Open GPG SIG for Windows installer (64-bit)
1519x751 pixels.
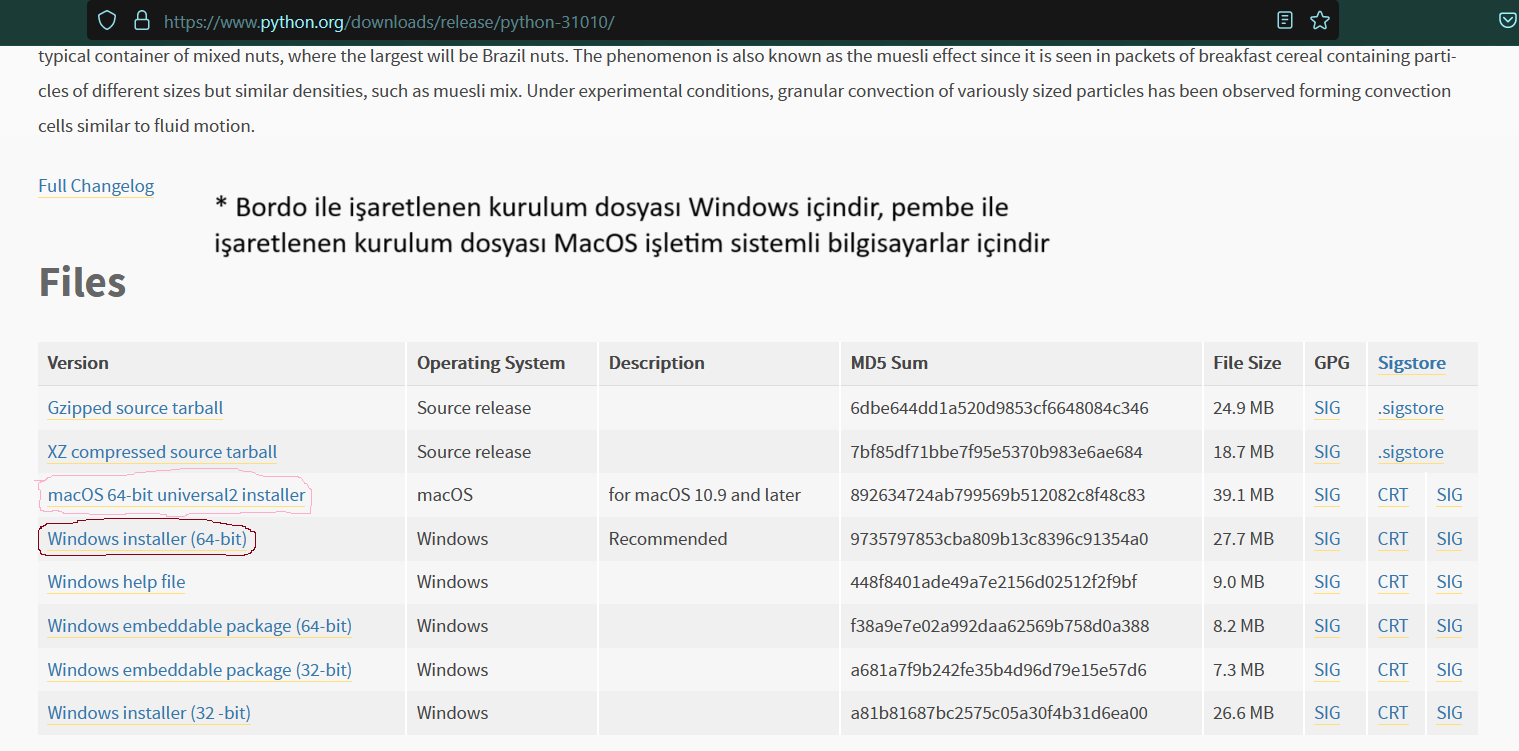click(x=1327, y=539)
